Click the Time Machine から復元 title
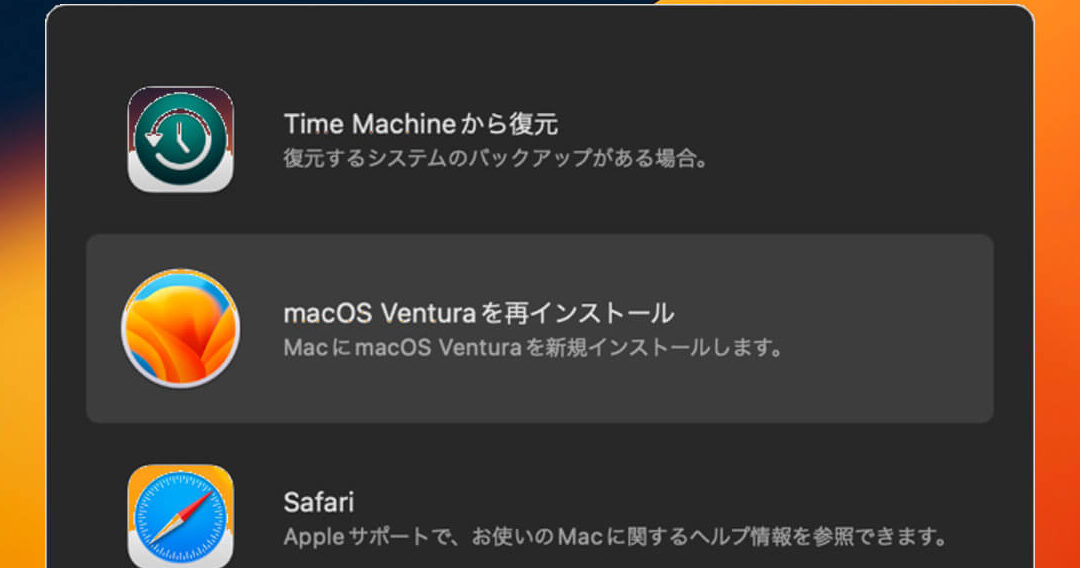 click(x=421, y=125)
